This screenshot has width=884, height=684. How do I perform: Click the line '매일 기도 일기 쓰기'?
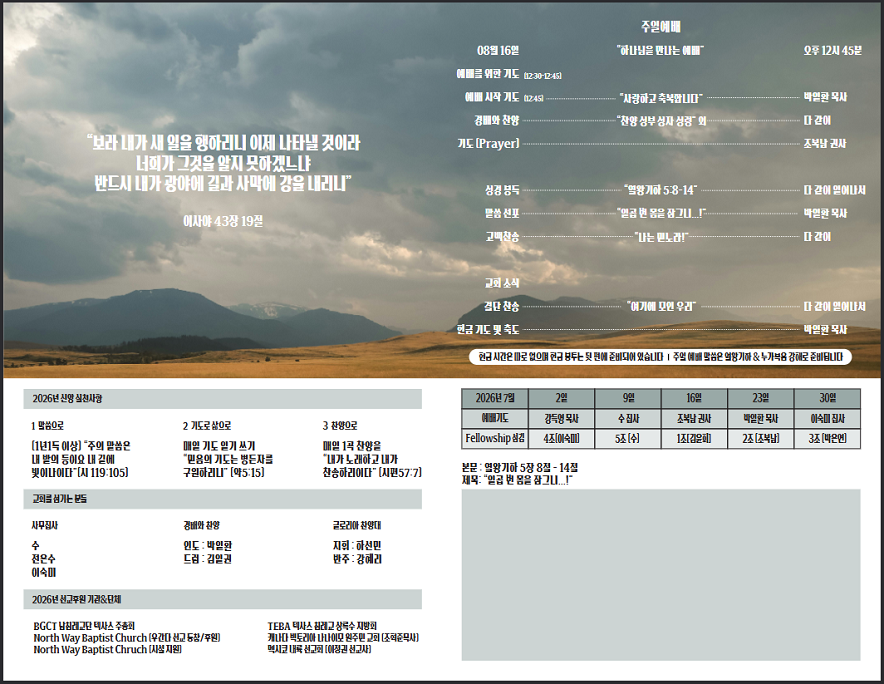pos(219,445)
